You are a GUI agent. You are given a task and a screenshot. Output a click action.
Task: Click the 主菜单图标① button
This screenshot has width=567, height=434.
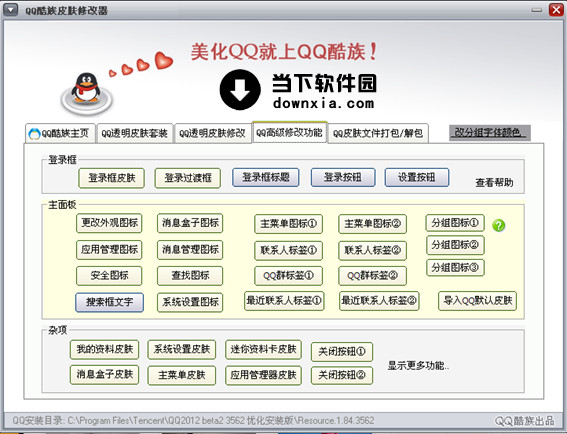(289, 224)
